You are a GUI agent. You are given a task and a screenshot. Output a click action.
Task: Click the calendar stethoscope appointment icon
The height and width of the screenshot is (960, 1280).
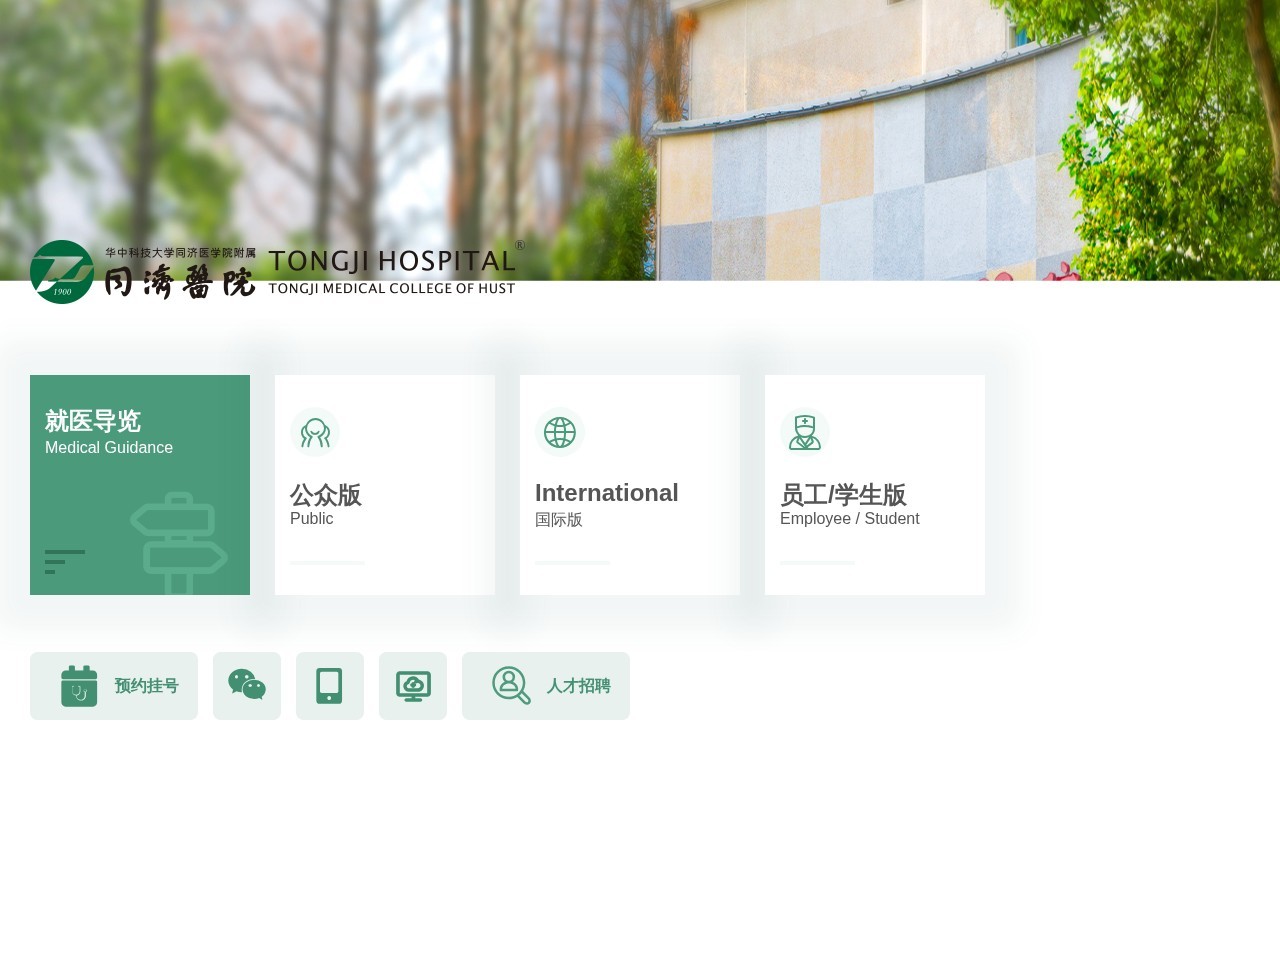click(x=79, y=686)
